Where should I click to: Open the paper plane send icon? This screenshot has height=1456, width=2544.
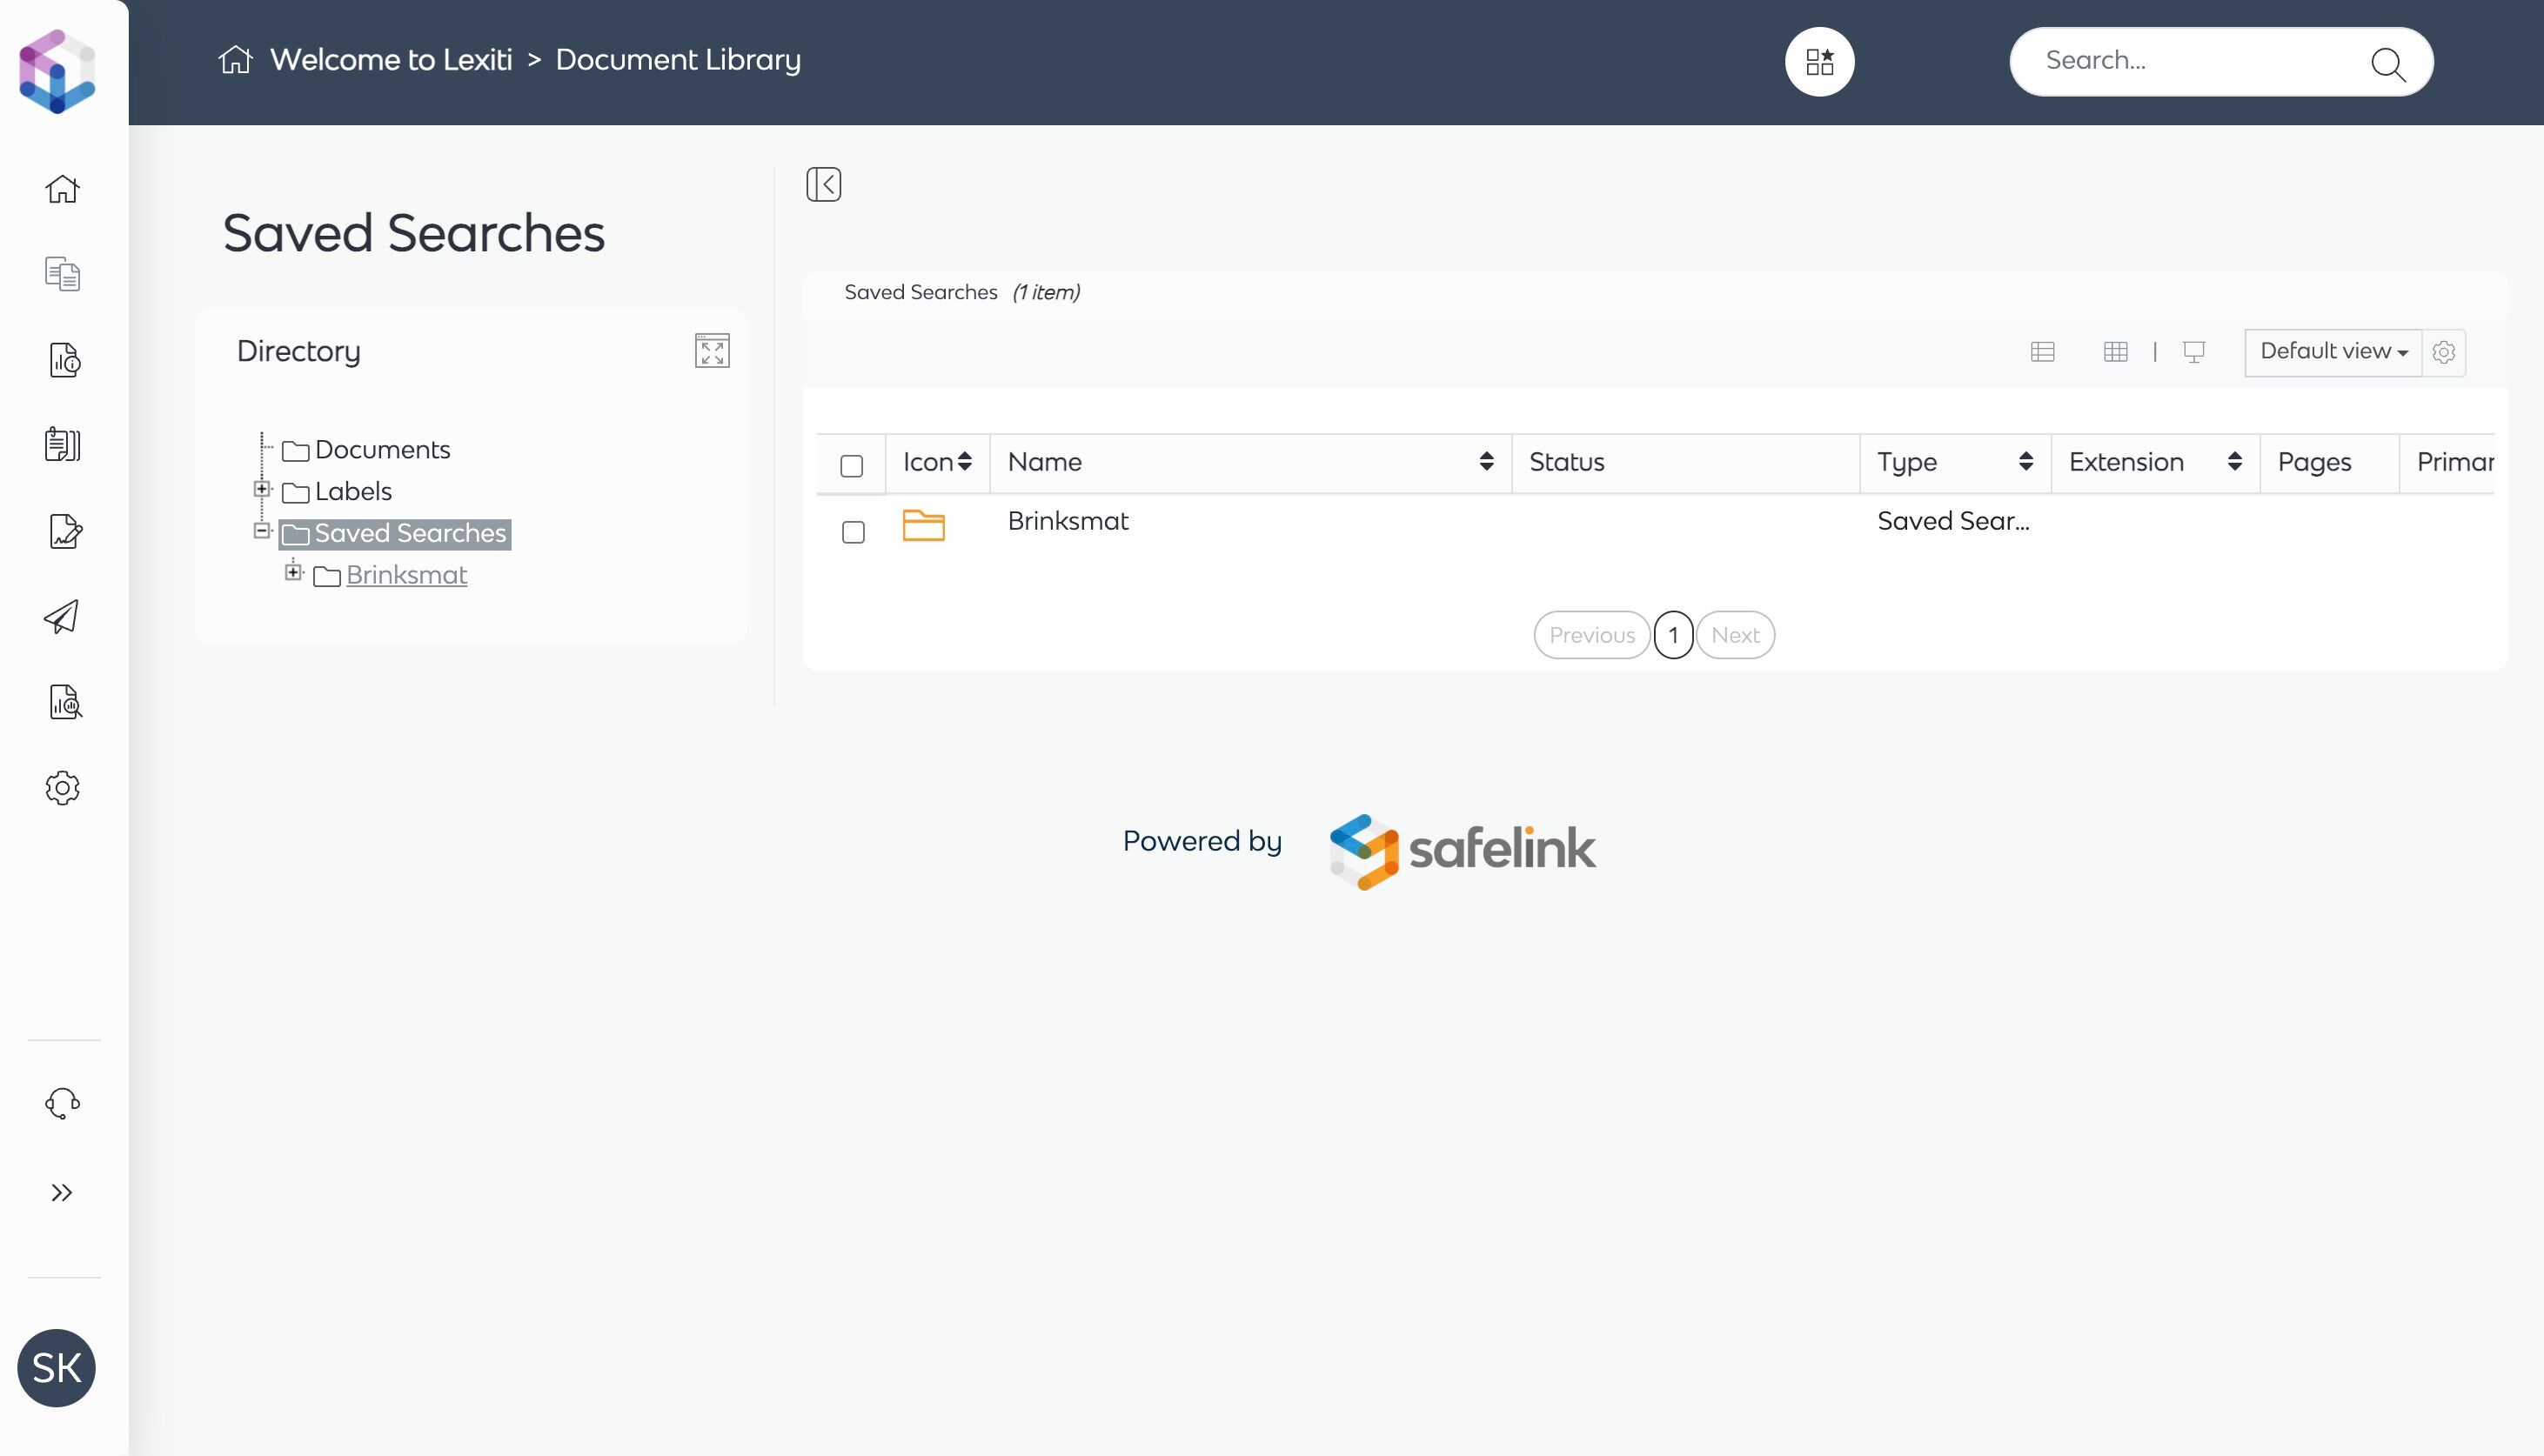point(62,617)
